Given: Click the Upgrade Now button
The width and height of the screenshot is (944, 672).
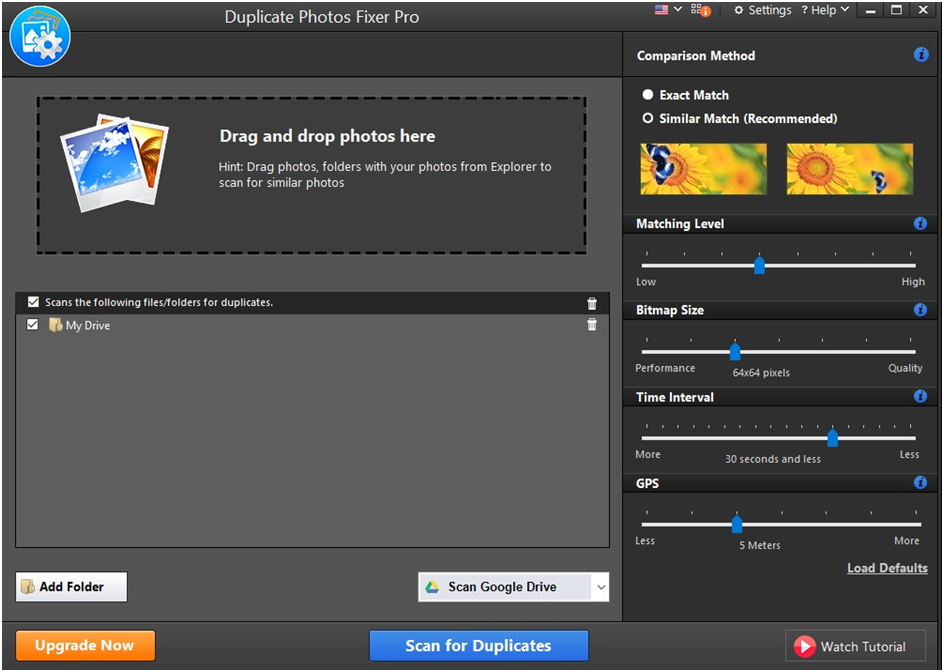Looking at the screenshot, I should click(85, 646).
